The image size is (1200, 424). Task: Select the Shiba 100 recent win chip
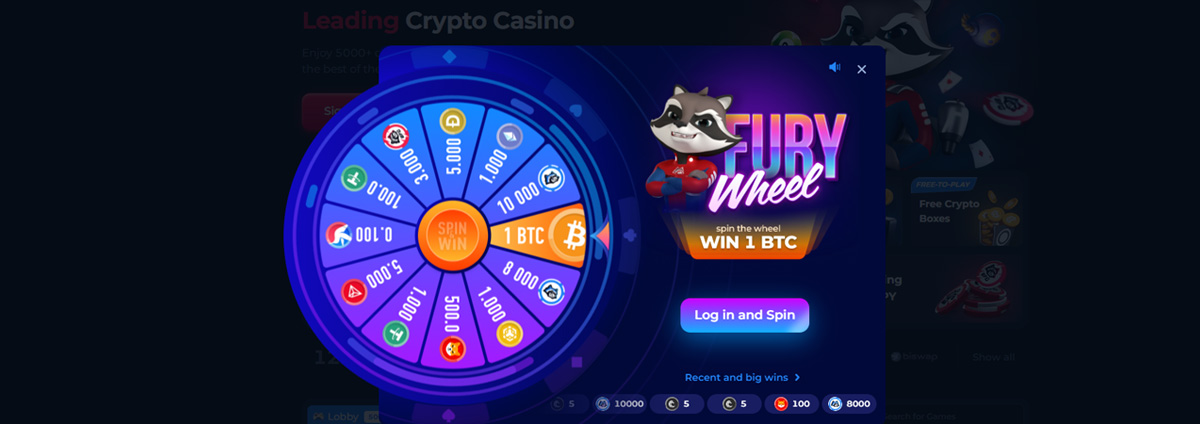pyautogui.click(x=791, y=404)
